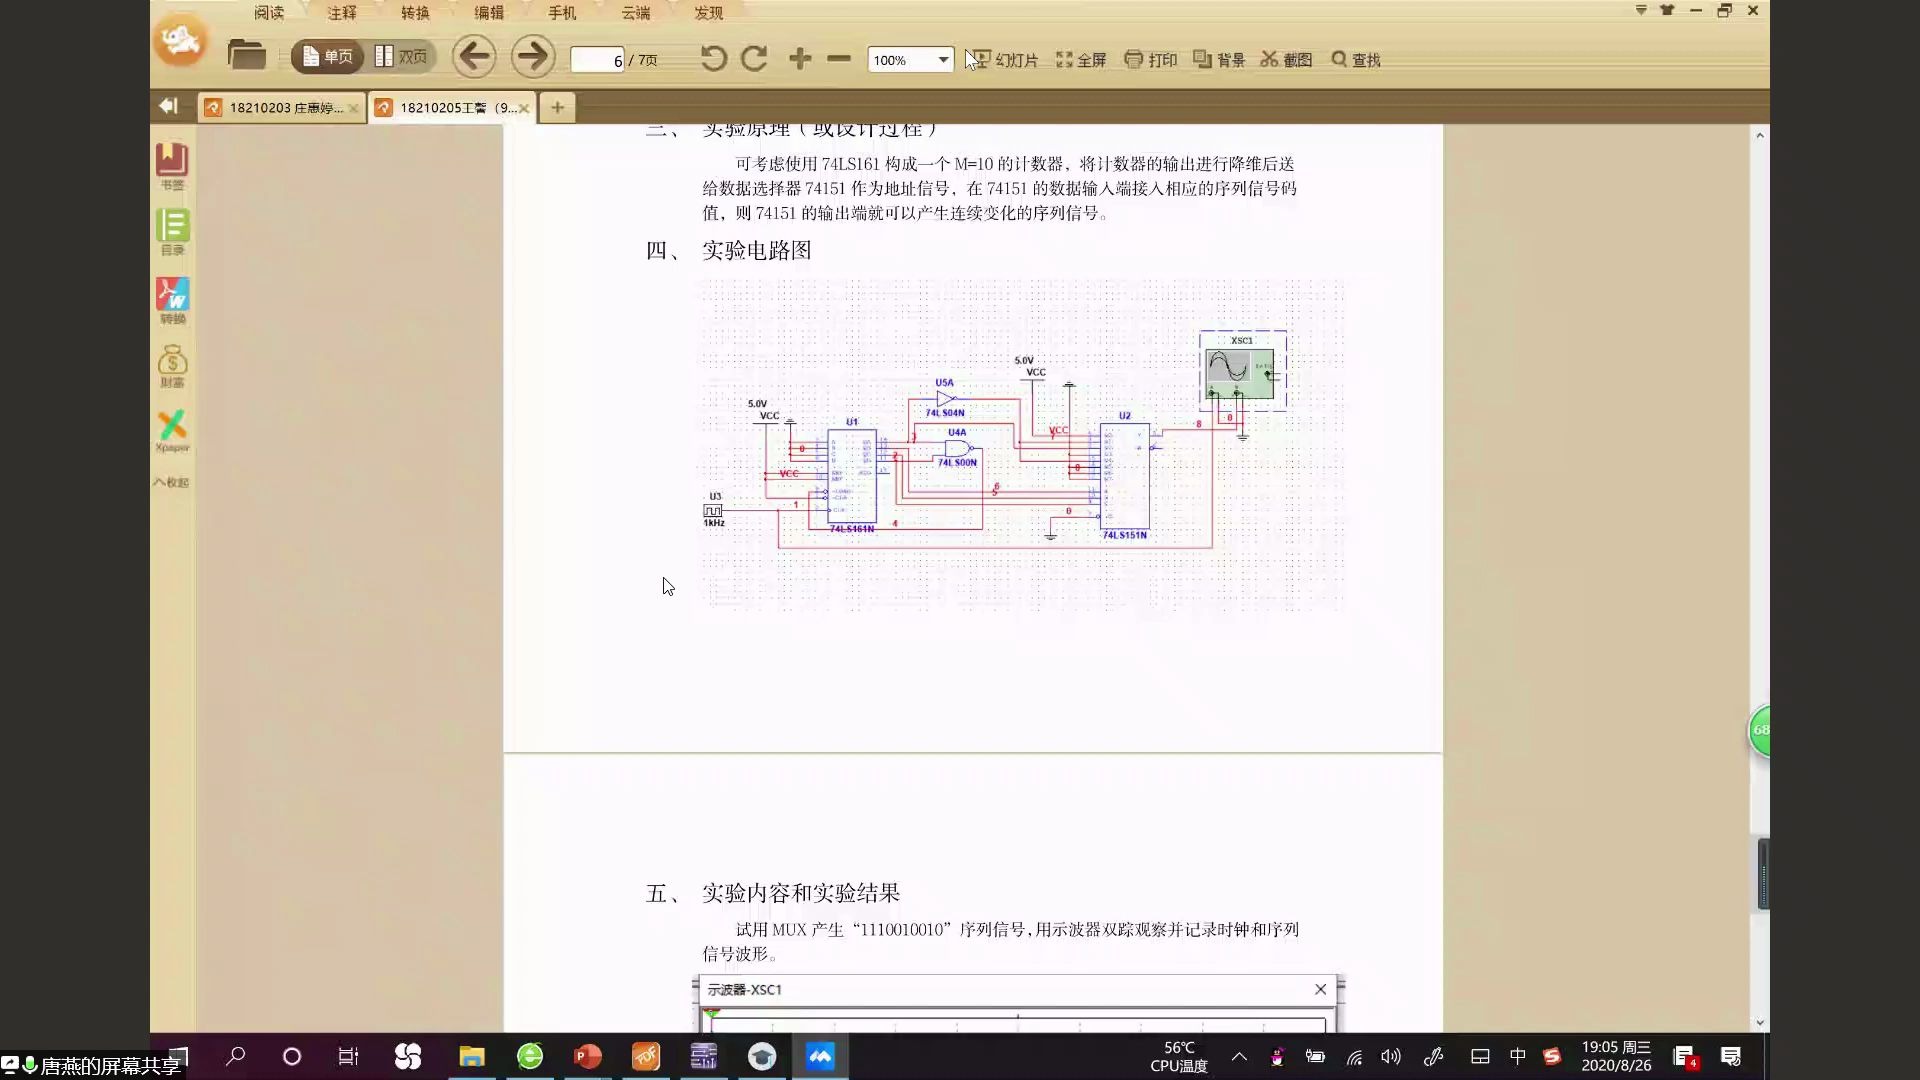This screenshot has height=1080, width=1920.
Task: Click the vertical scrollbar thumb
Action: pyautogui.click(x=1763, y=874)
